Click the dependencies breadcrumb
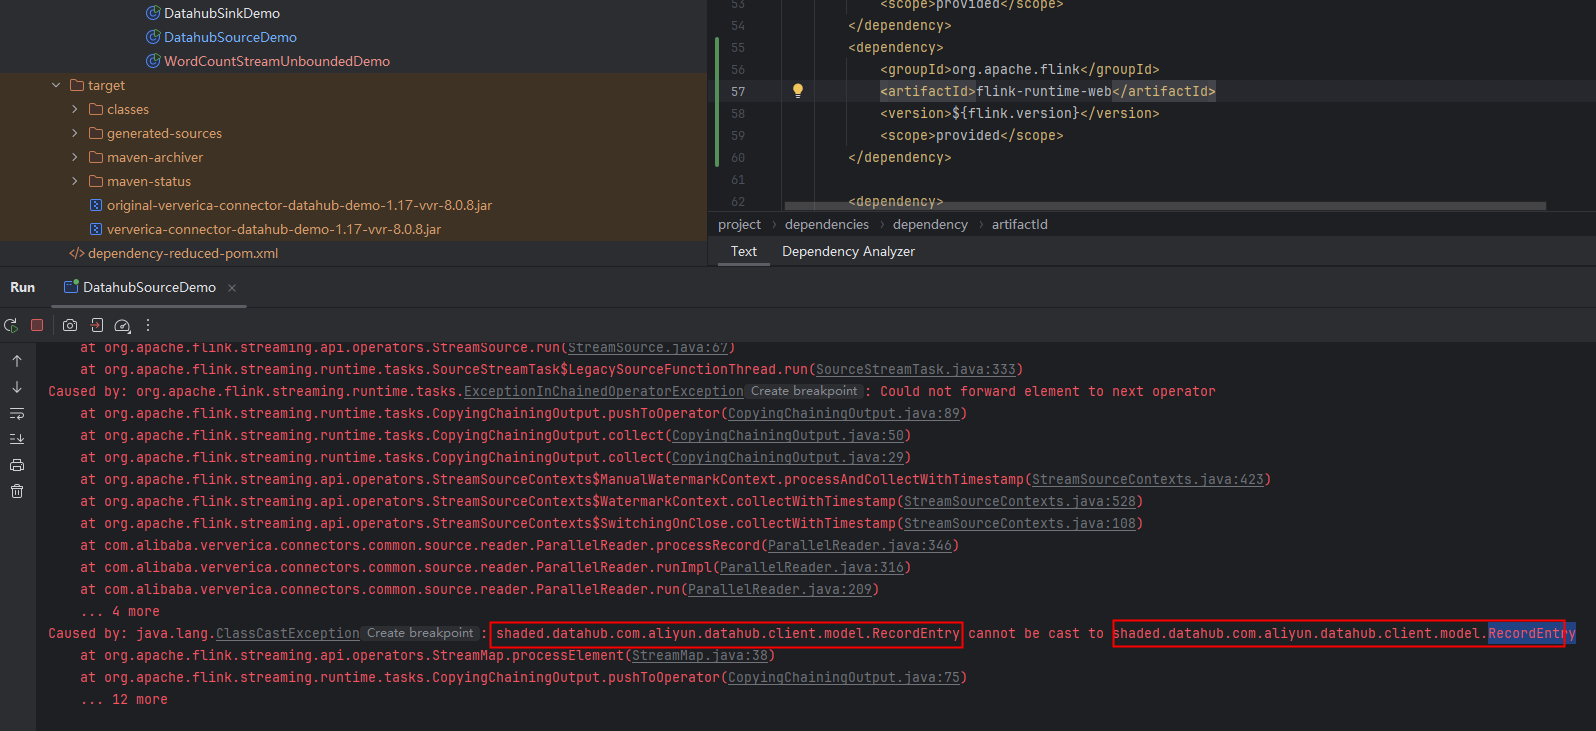The width and height of the screenshot is (1596, 731). [x=827, y=224]
